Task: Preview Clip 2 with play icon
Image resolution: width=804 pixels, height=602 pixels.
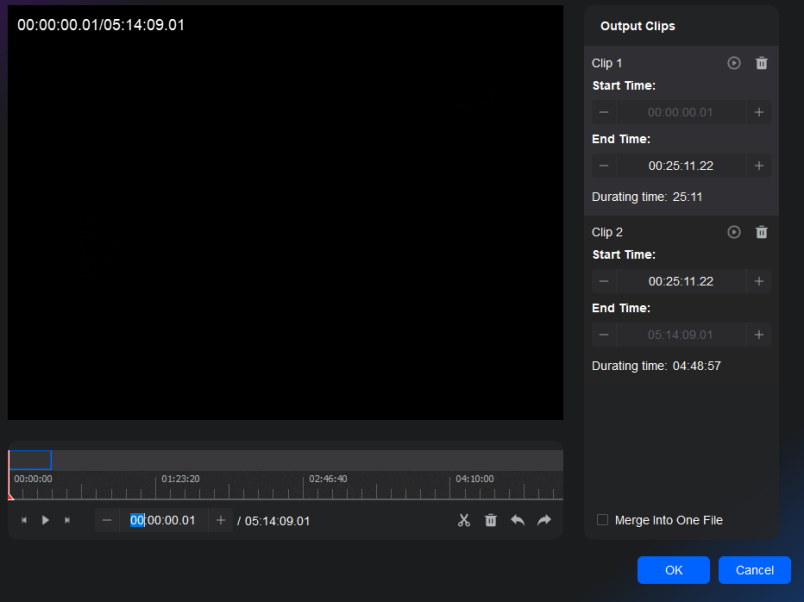Action: tap(734, 232)
